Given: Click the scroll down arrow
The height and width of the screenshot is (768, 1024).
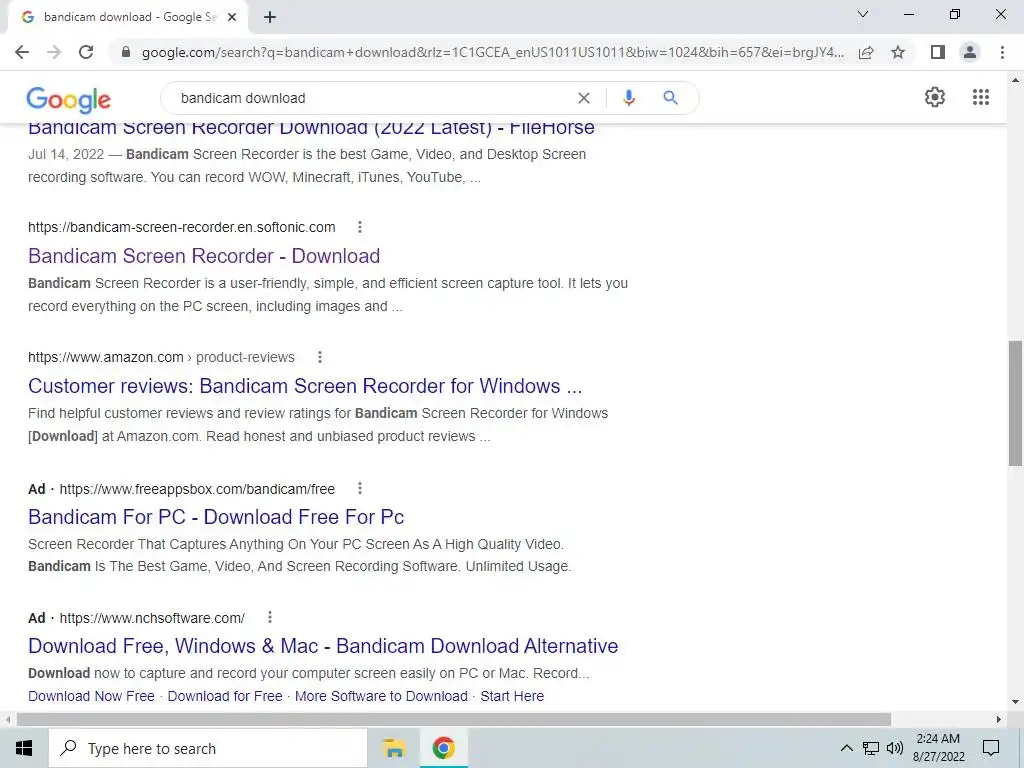Looking at the screenshot, I should pyautogui.click(x=1015, y=703).
